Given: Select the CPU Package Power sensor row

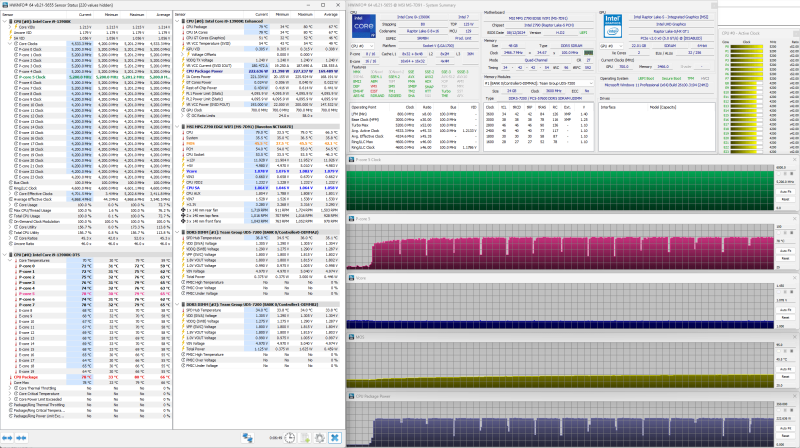Looking at the screenshot, I should pos(257,71).
